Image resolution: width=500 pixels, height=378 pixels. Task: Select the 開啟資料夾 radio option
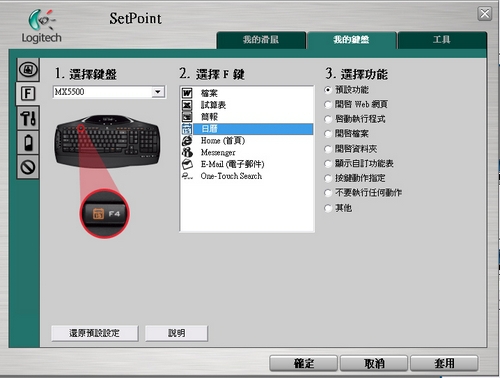coord(328,149)
